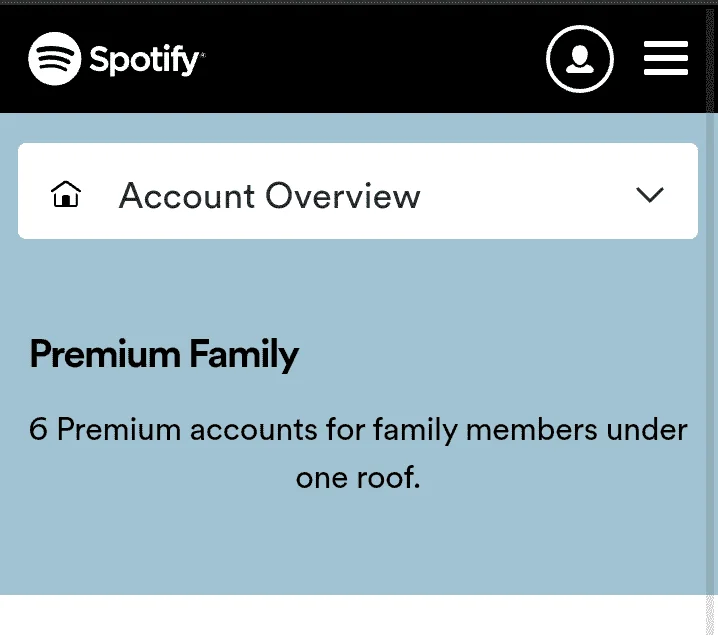The height and width of the screenshot is (635, 718).
Task: Click the home icon beside Account Overview
Action: point(66,194)
